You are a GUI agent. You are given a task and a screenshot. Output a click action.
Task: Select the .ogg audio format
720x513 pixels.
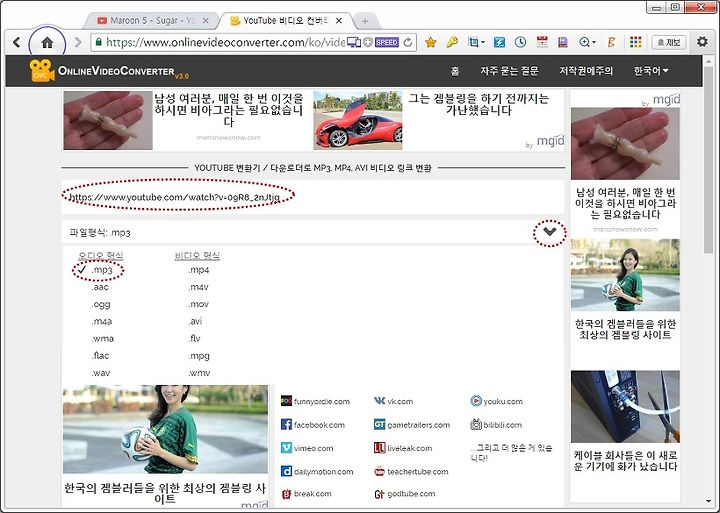click(101, 304)
